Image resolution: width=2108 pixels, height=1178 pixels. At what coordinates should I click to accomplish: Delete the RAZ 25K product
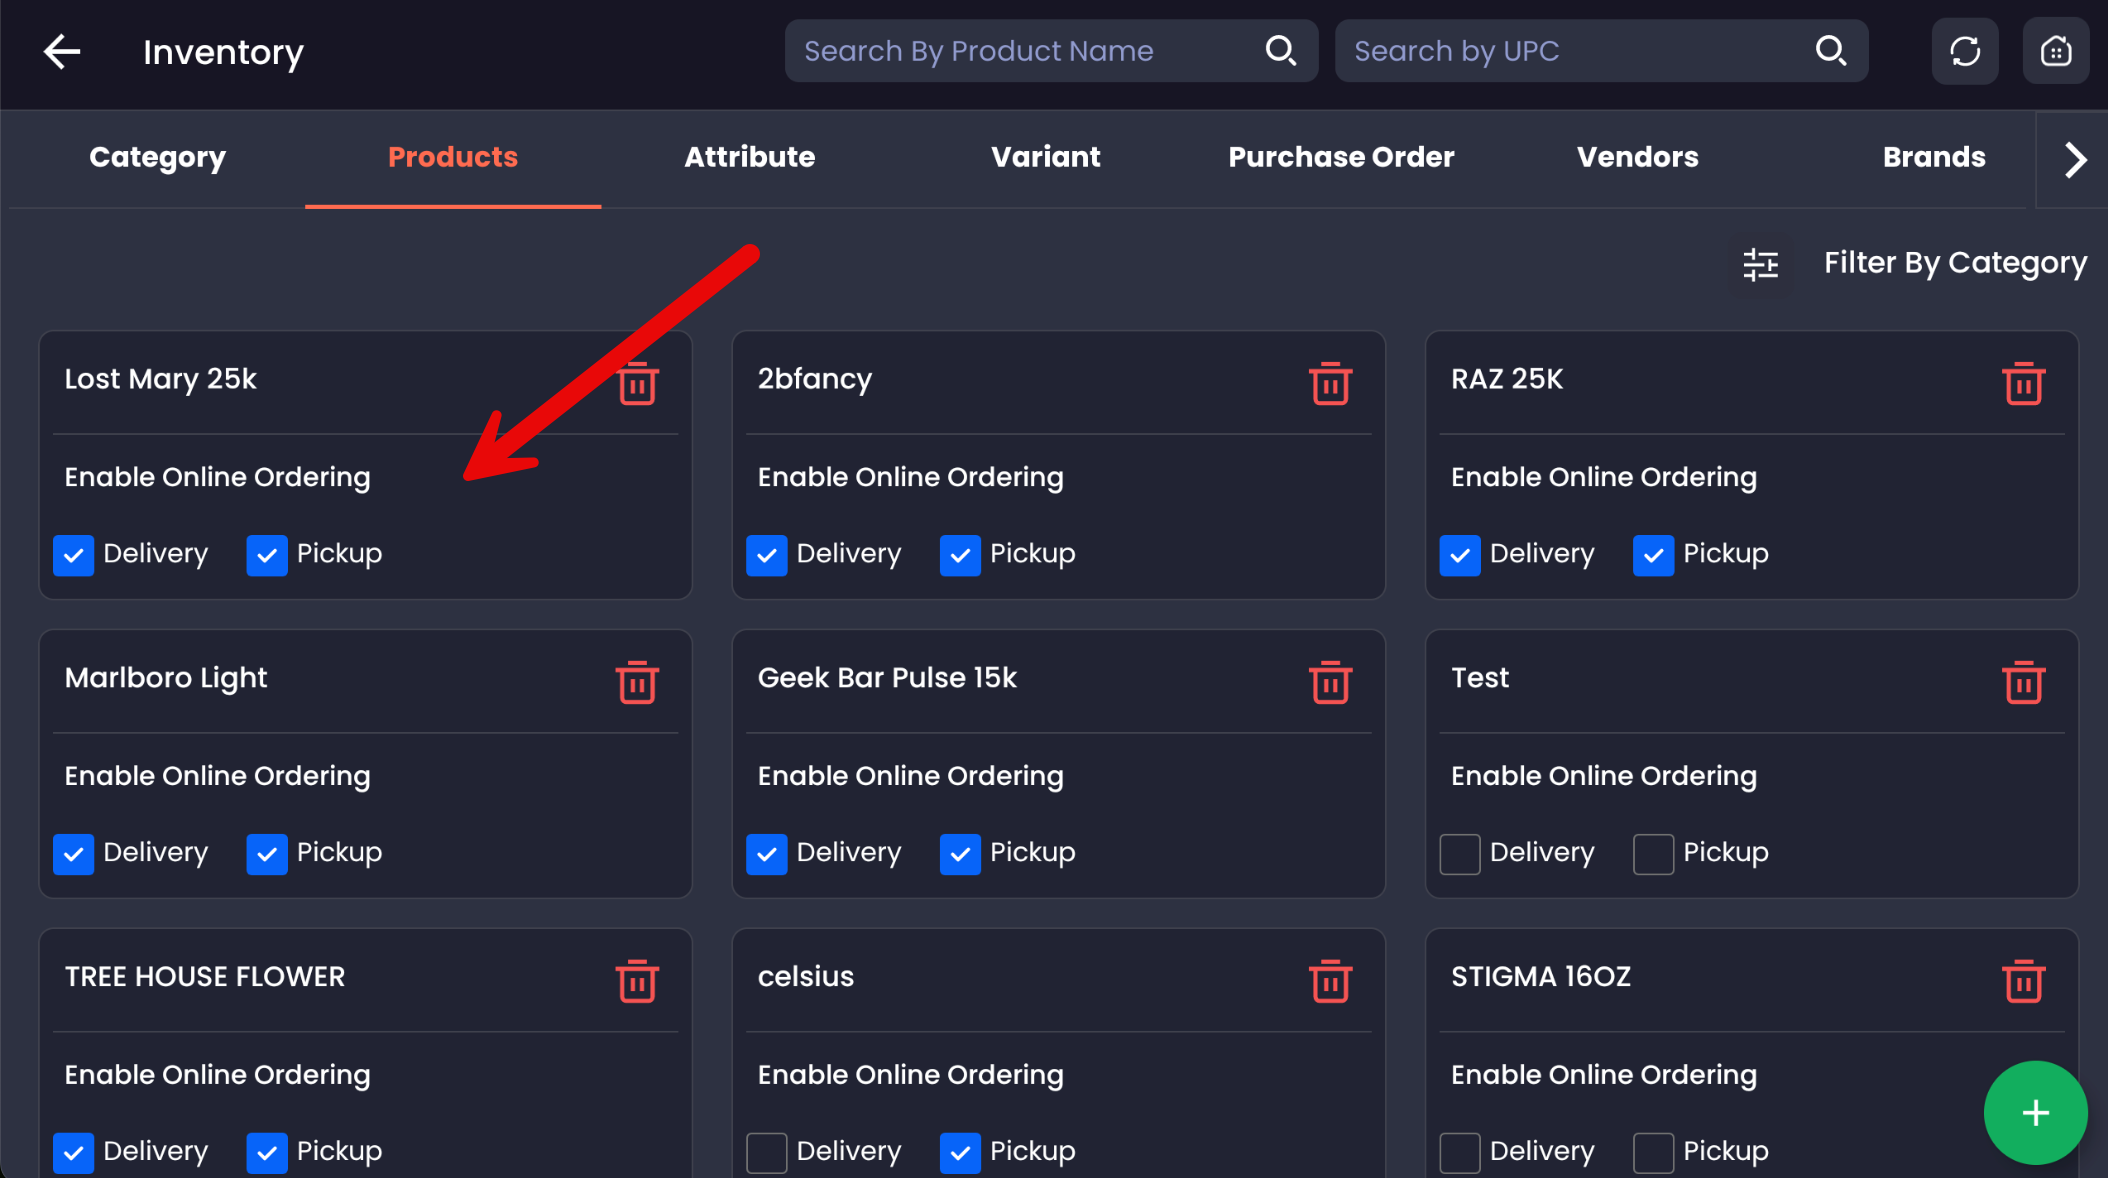tap(2023, 384)
